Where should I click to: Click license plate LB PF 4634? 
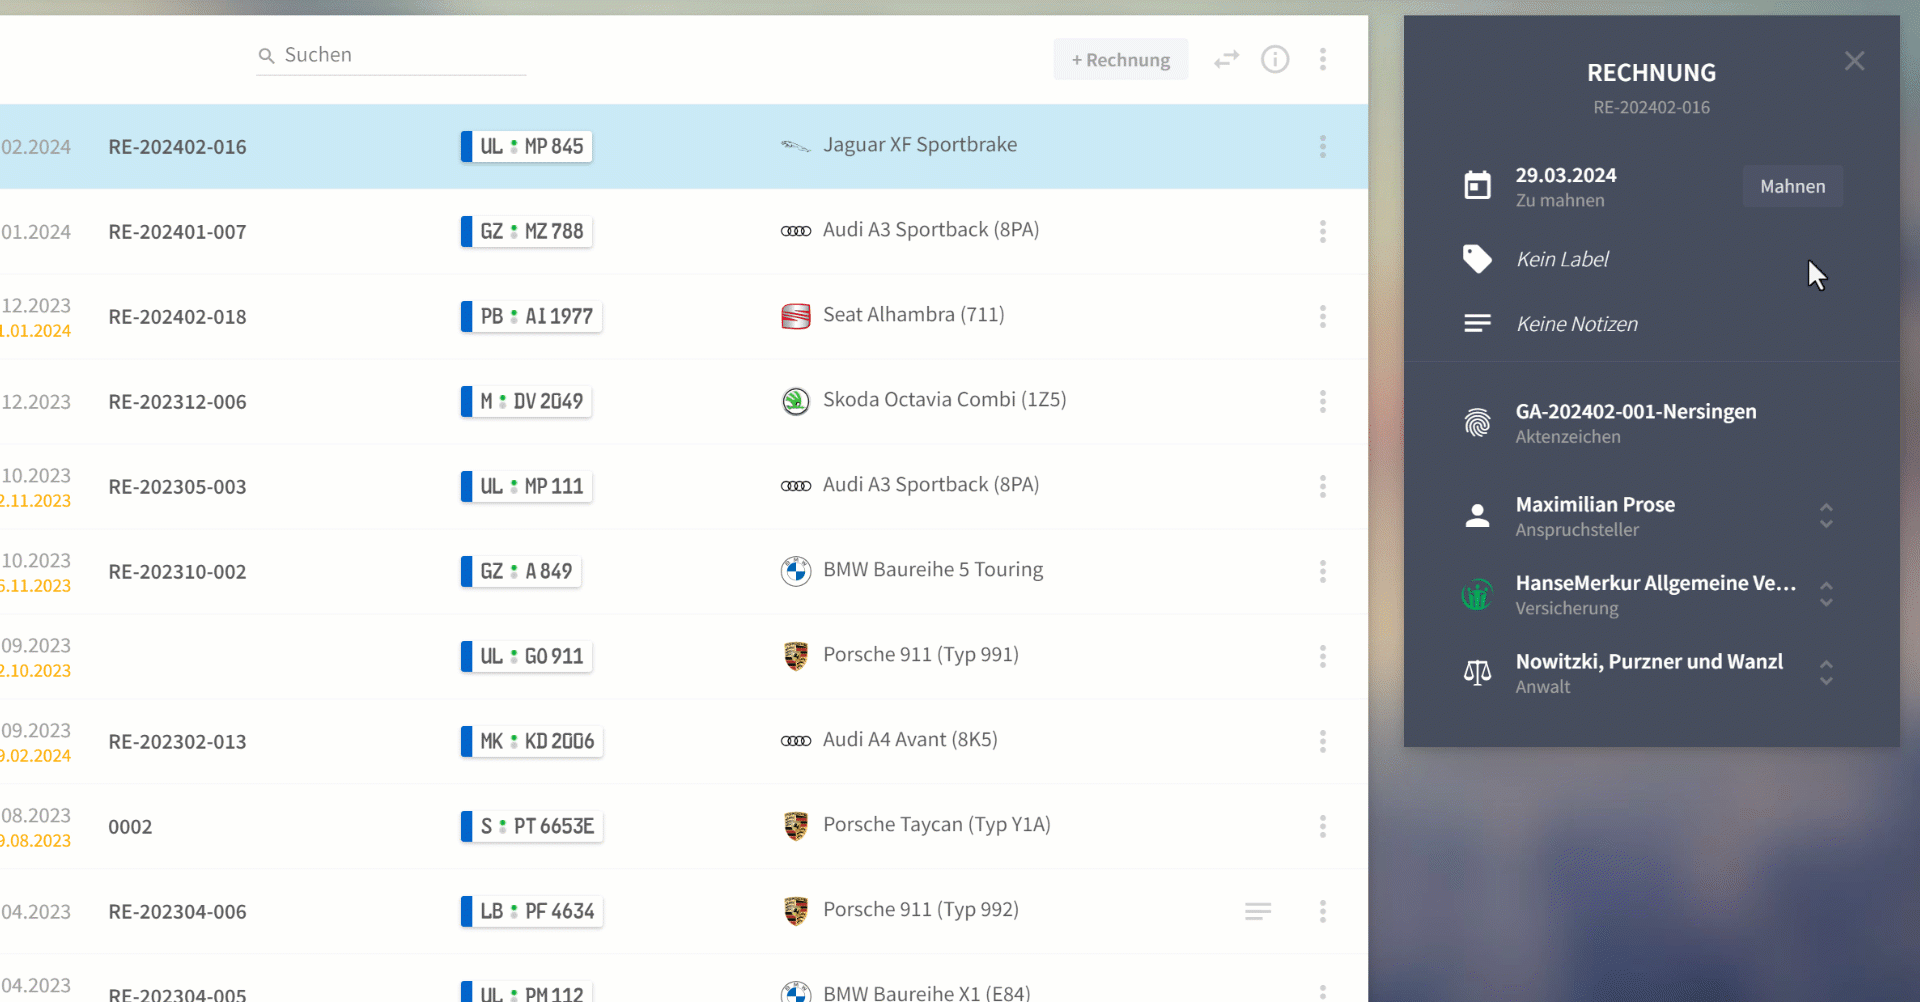(x=531, y=911)
